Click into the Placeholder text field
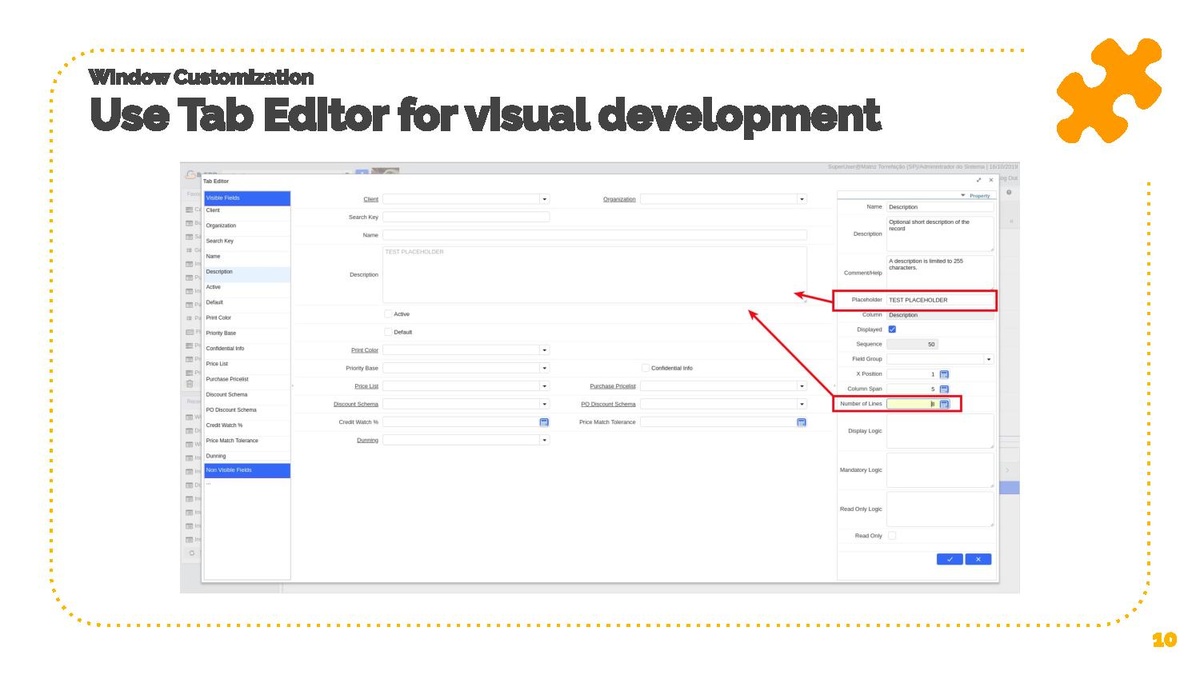Image resolution: width=1200 pixels, height=675 pixels. click(x=939, y=300)
